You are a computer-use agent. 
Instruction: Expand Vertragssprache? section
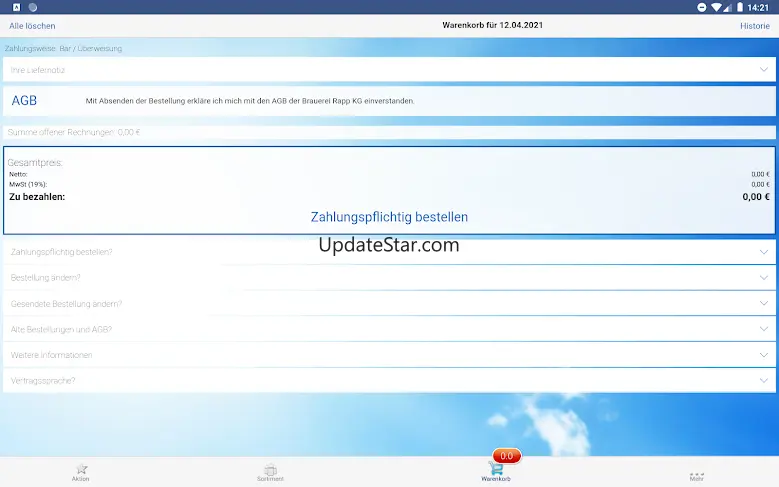click(x=389, y=381)
